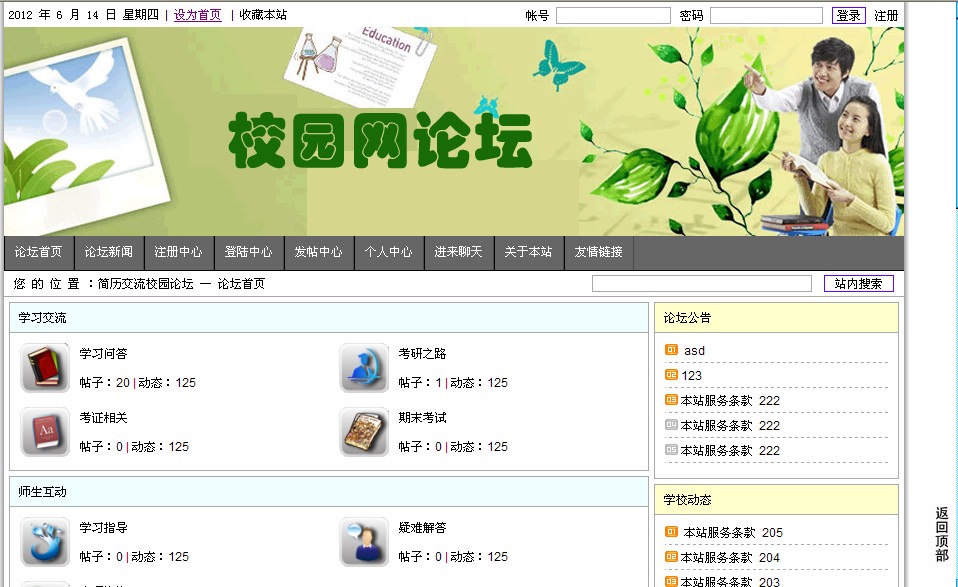958x587 pixels.
Task: Click the 02 badge beside 123 announcement
Action: 671,375
